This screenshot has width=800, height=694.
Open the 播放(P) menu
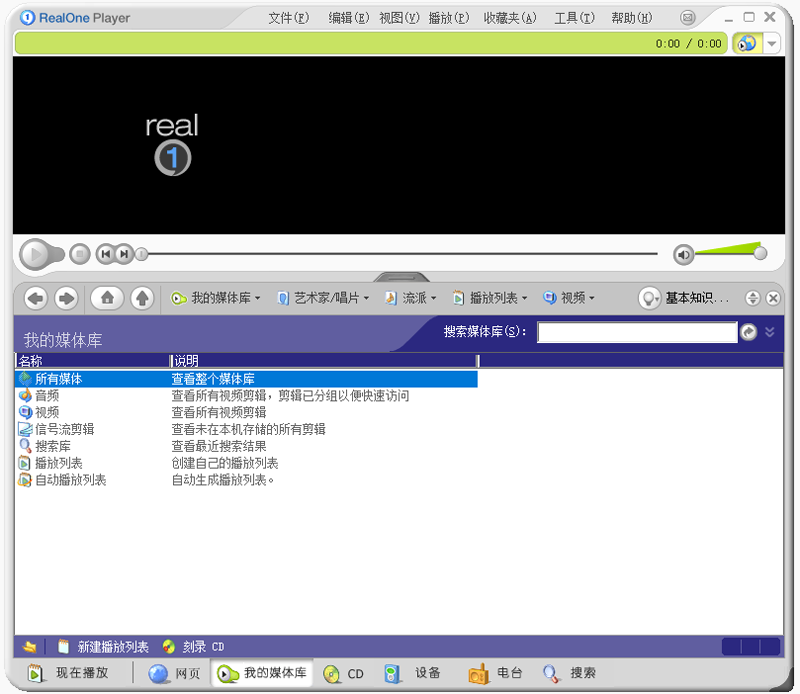click(448, 18)
